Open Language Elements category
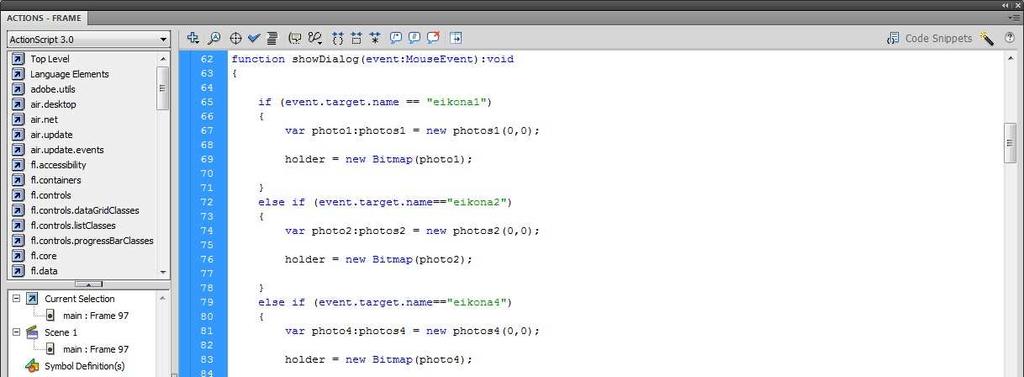This screenshot has height=377, width=1024. pos(69,74)
